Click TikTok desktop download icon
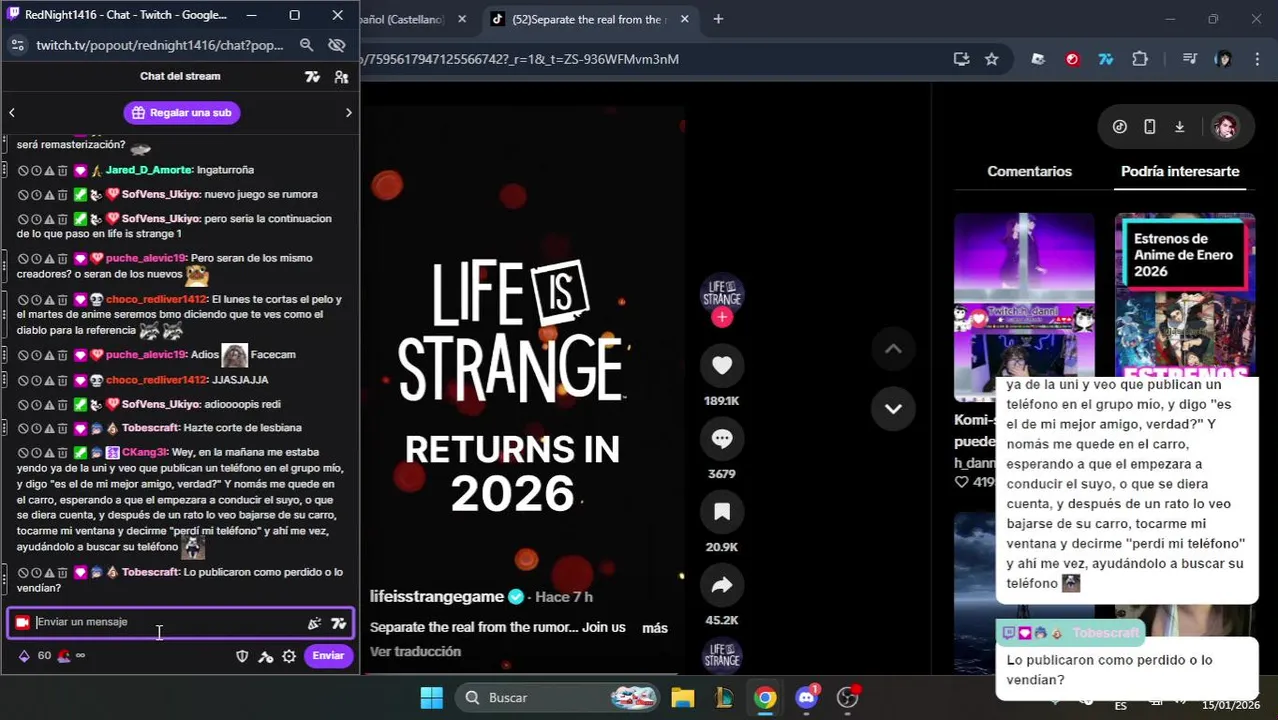This screenshot has height=720, width=1278. pyautogui.click(x=1180, y=127)
